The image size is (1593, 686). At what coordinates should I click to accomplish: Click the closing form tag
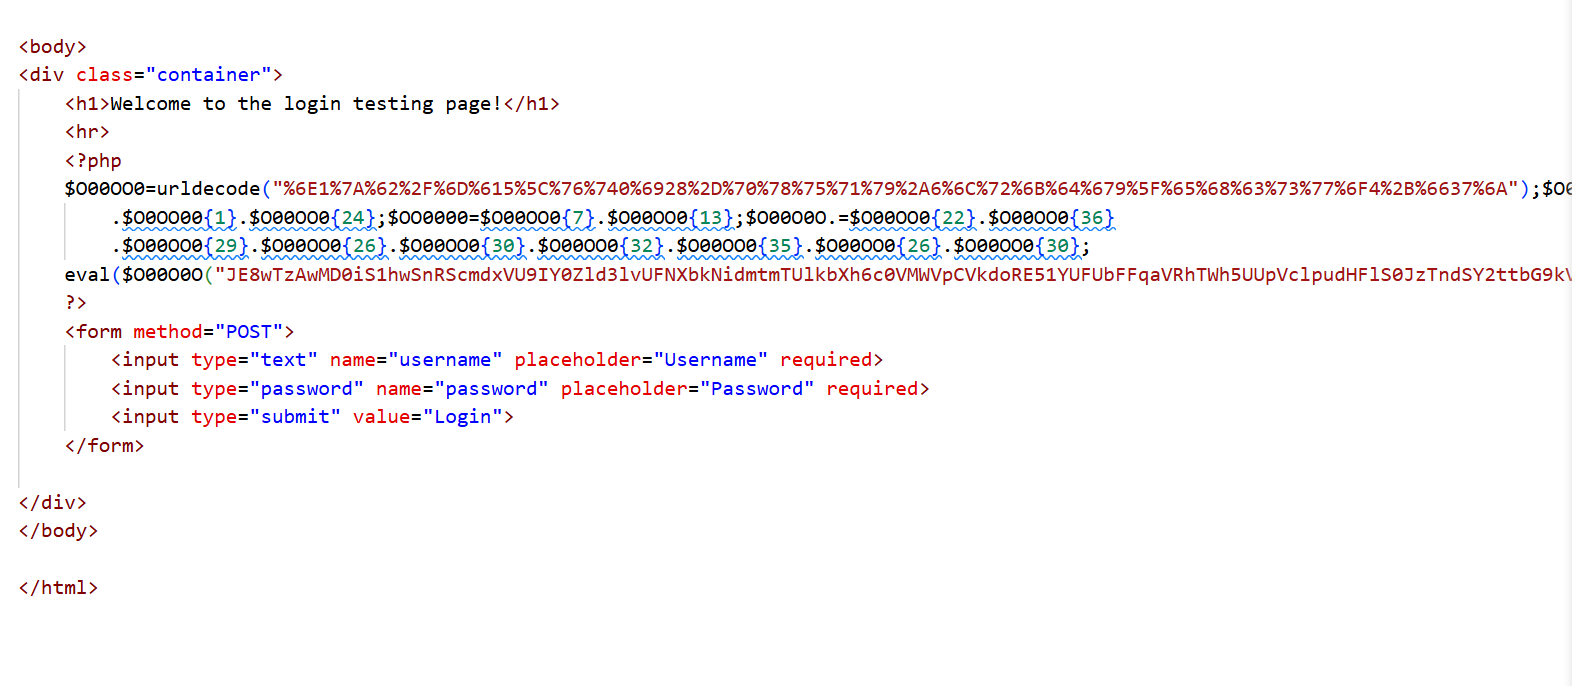click(x=105, y=446)
